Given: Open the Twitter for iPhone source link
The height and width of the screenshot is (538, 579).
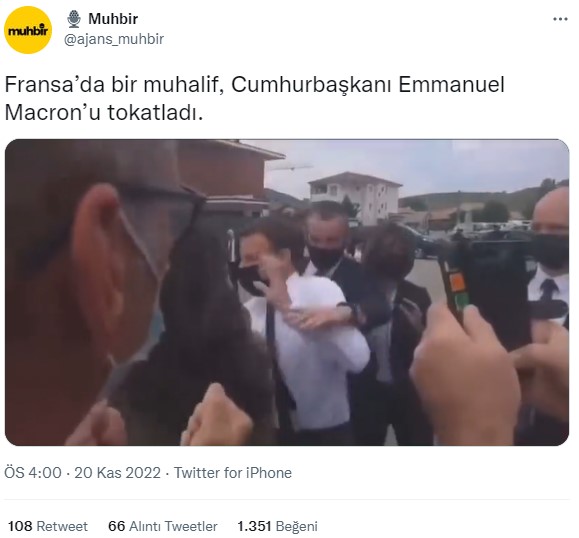Looking at the screenshot, I should coord(233,473).
